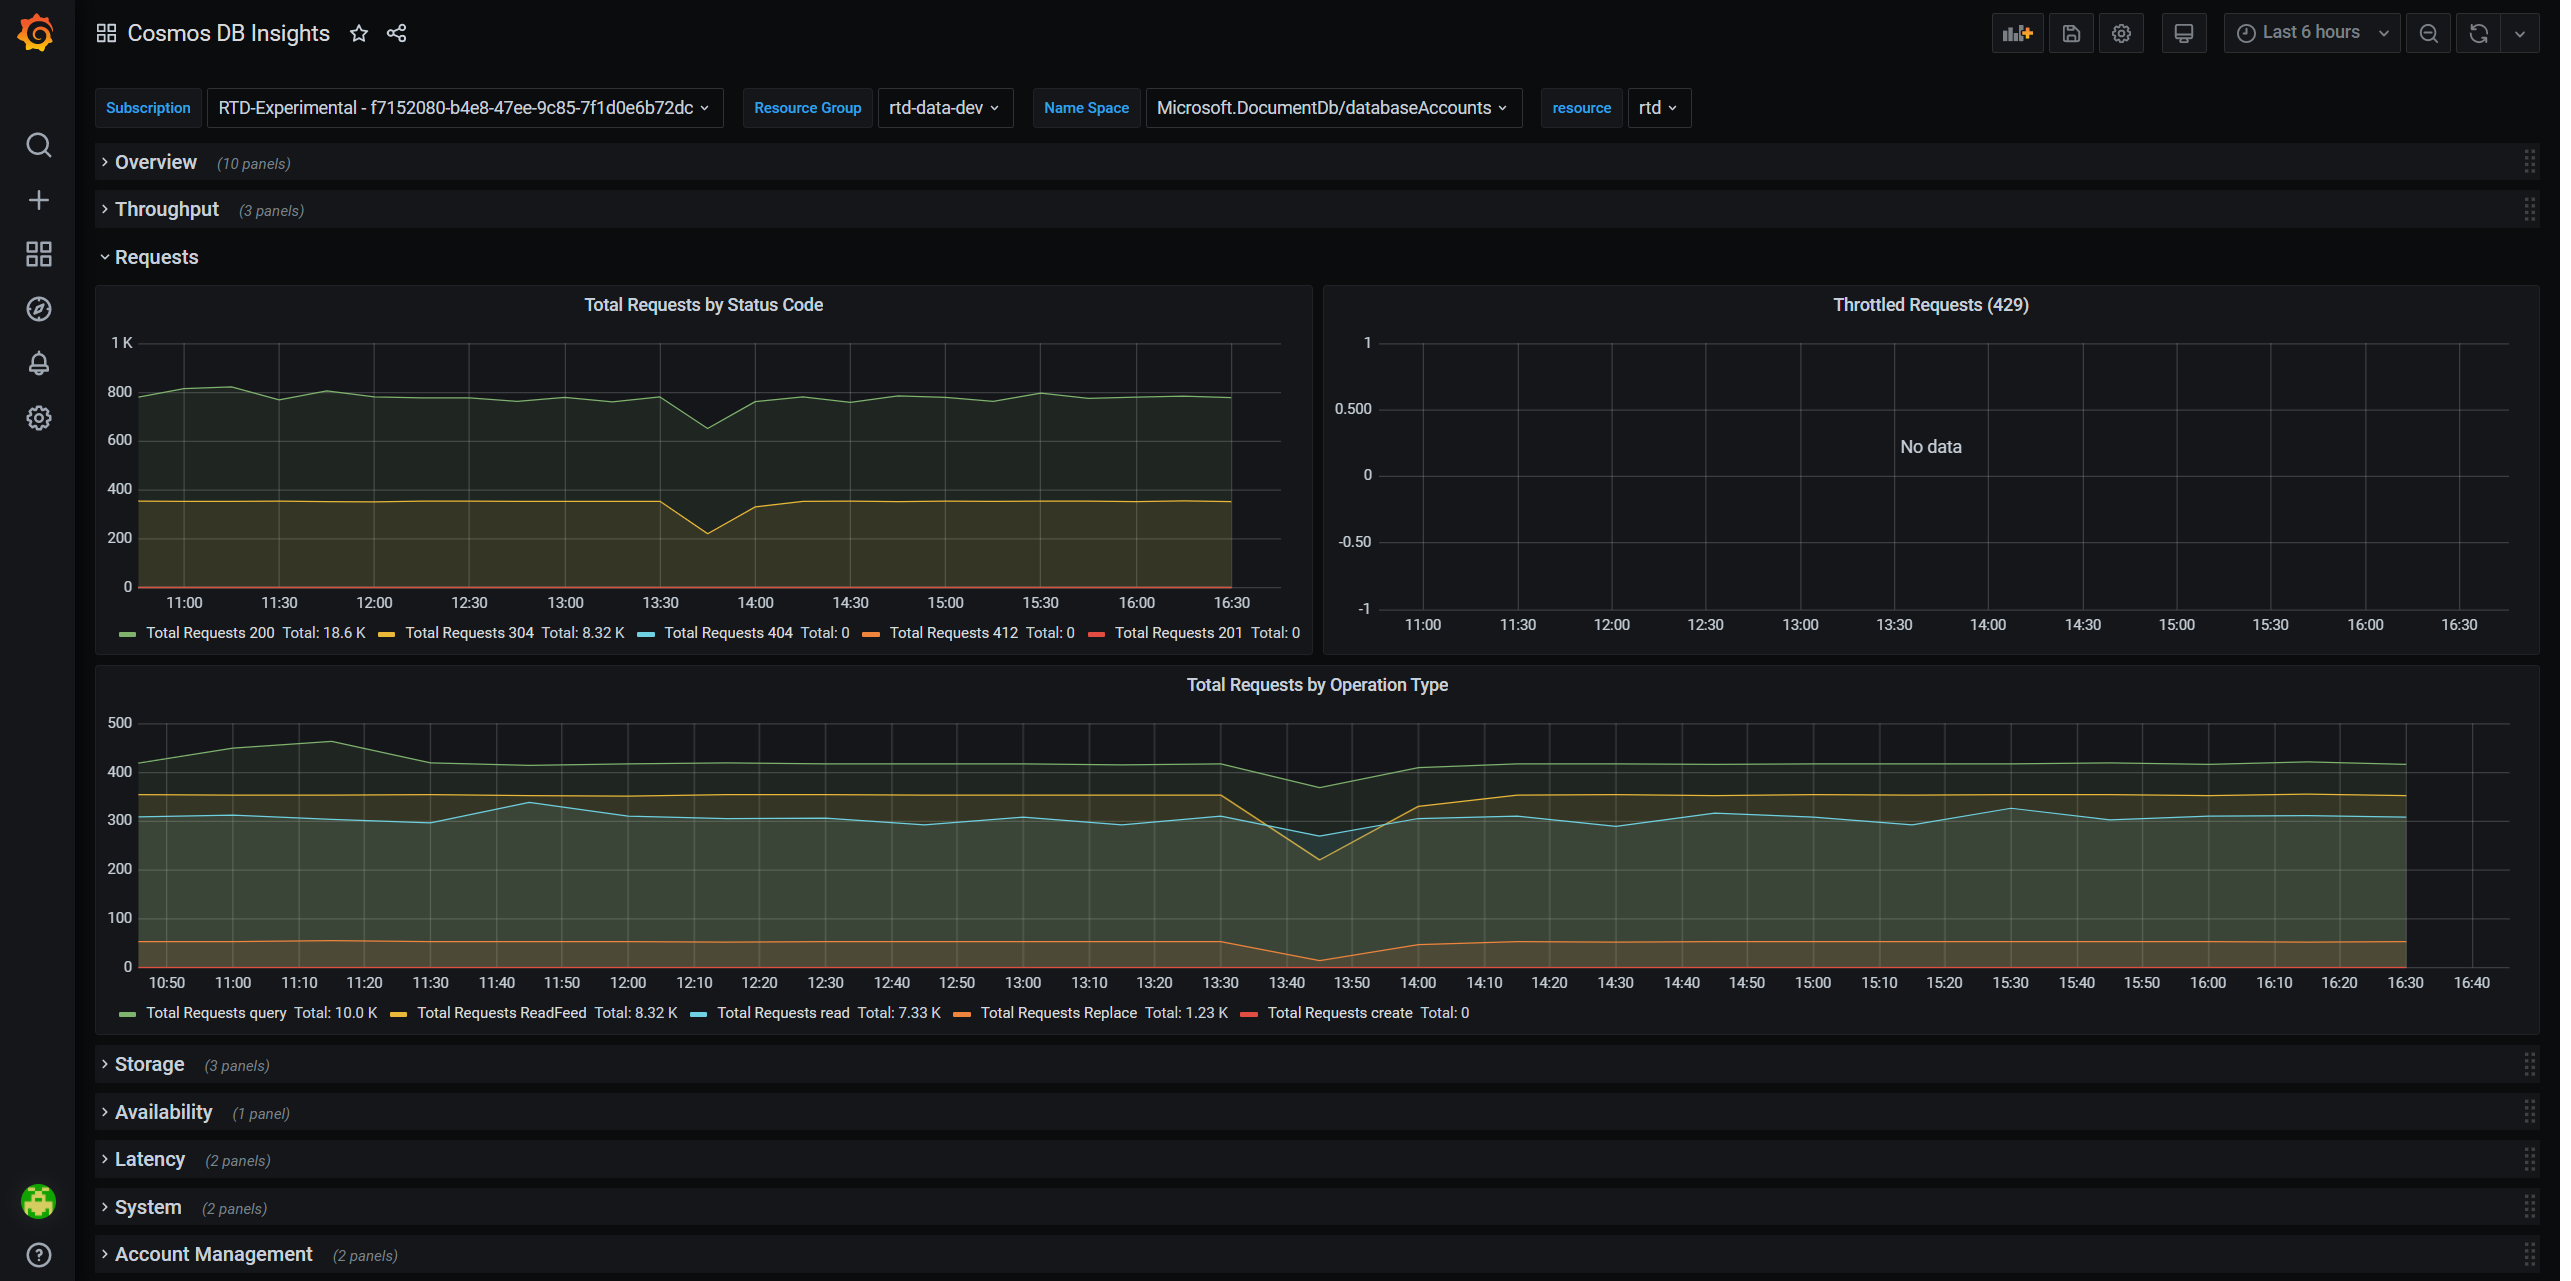Click the Add panel icon

pyautogui.click(x=2016, y=33)
